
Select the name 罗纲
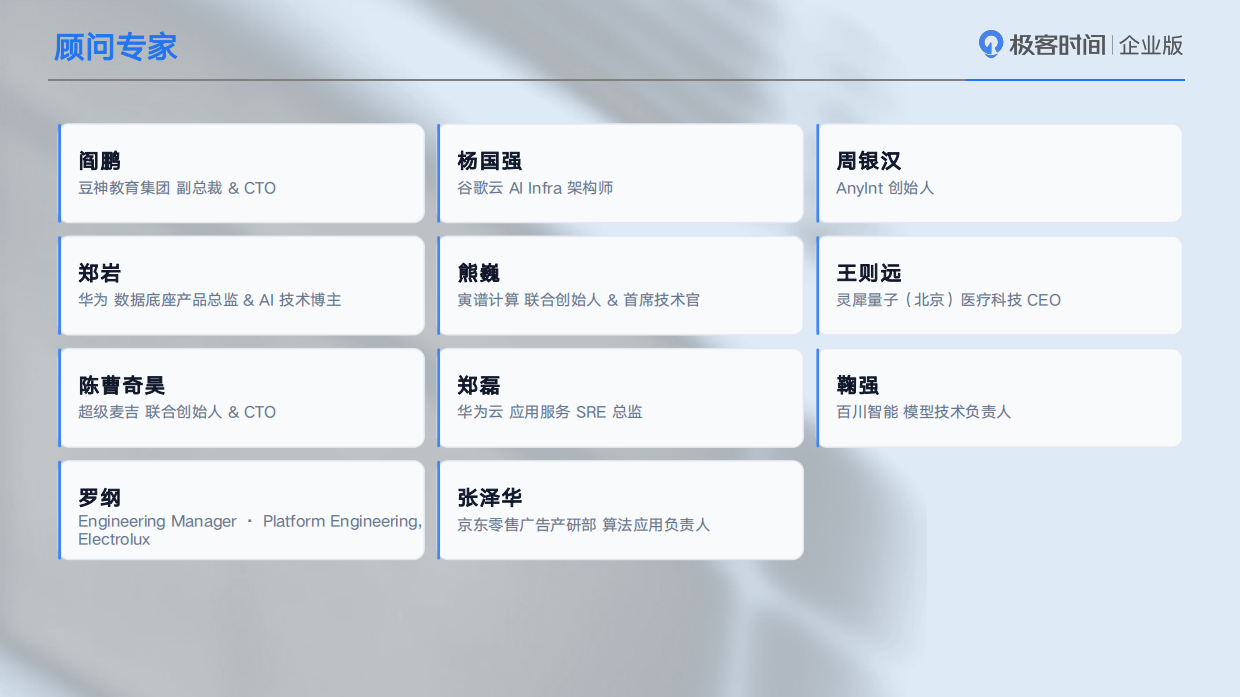point(100,497)
